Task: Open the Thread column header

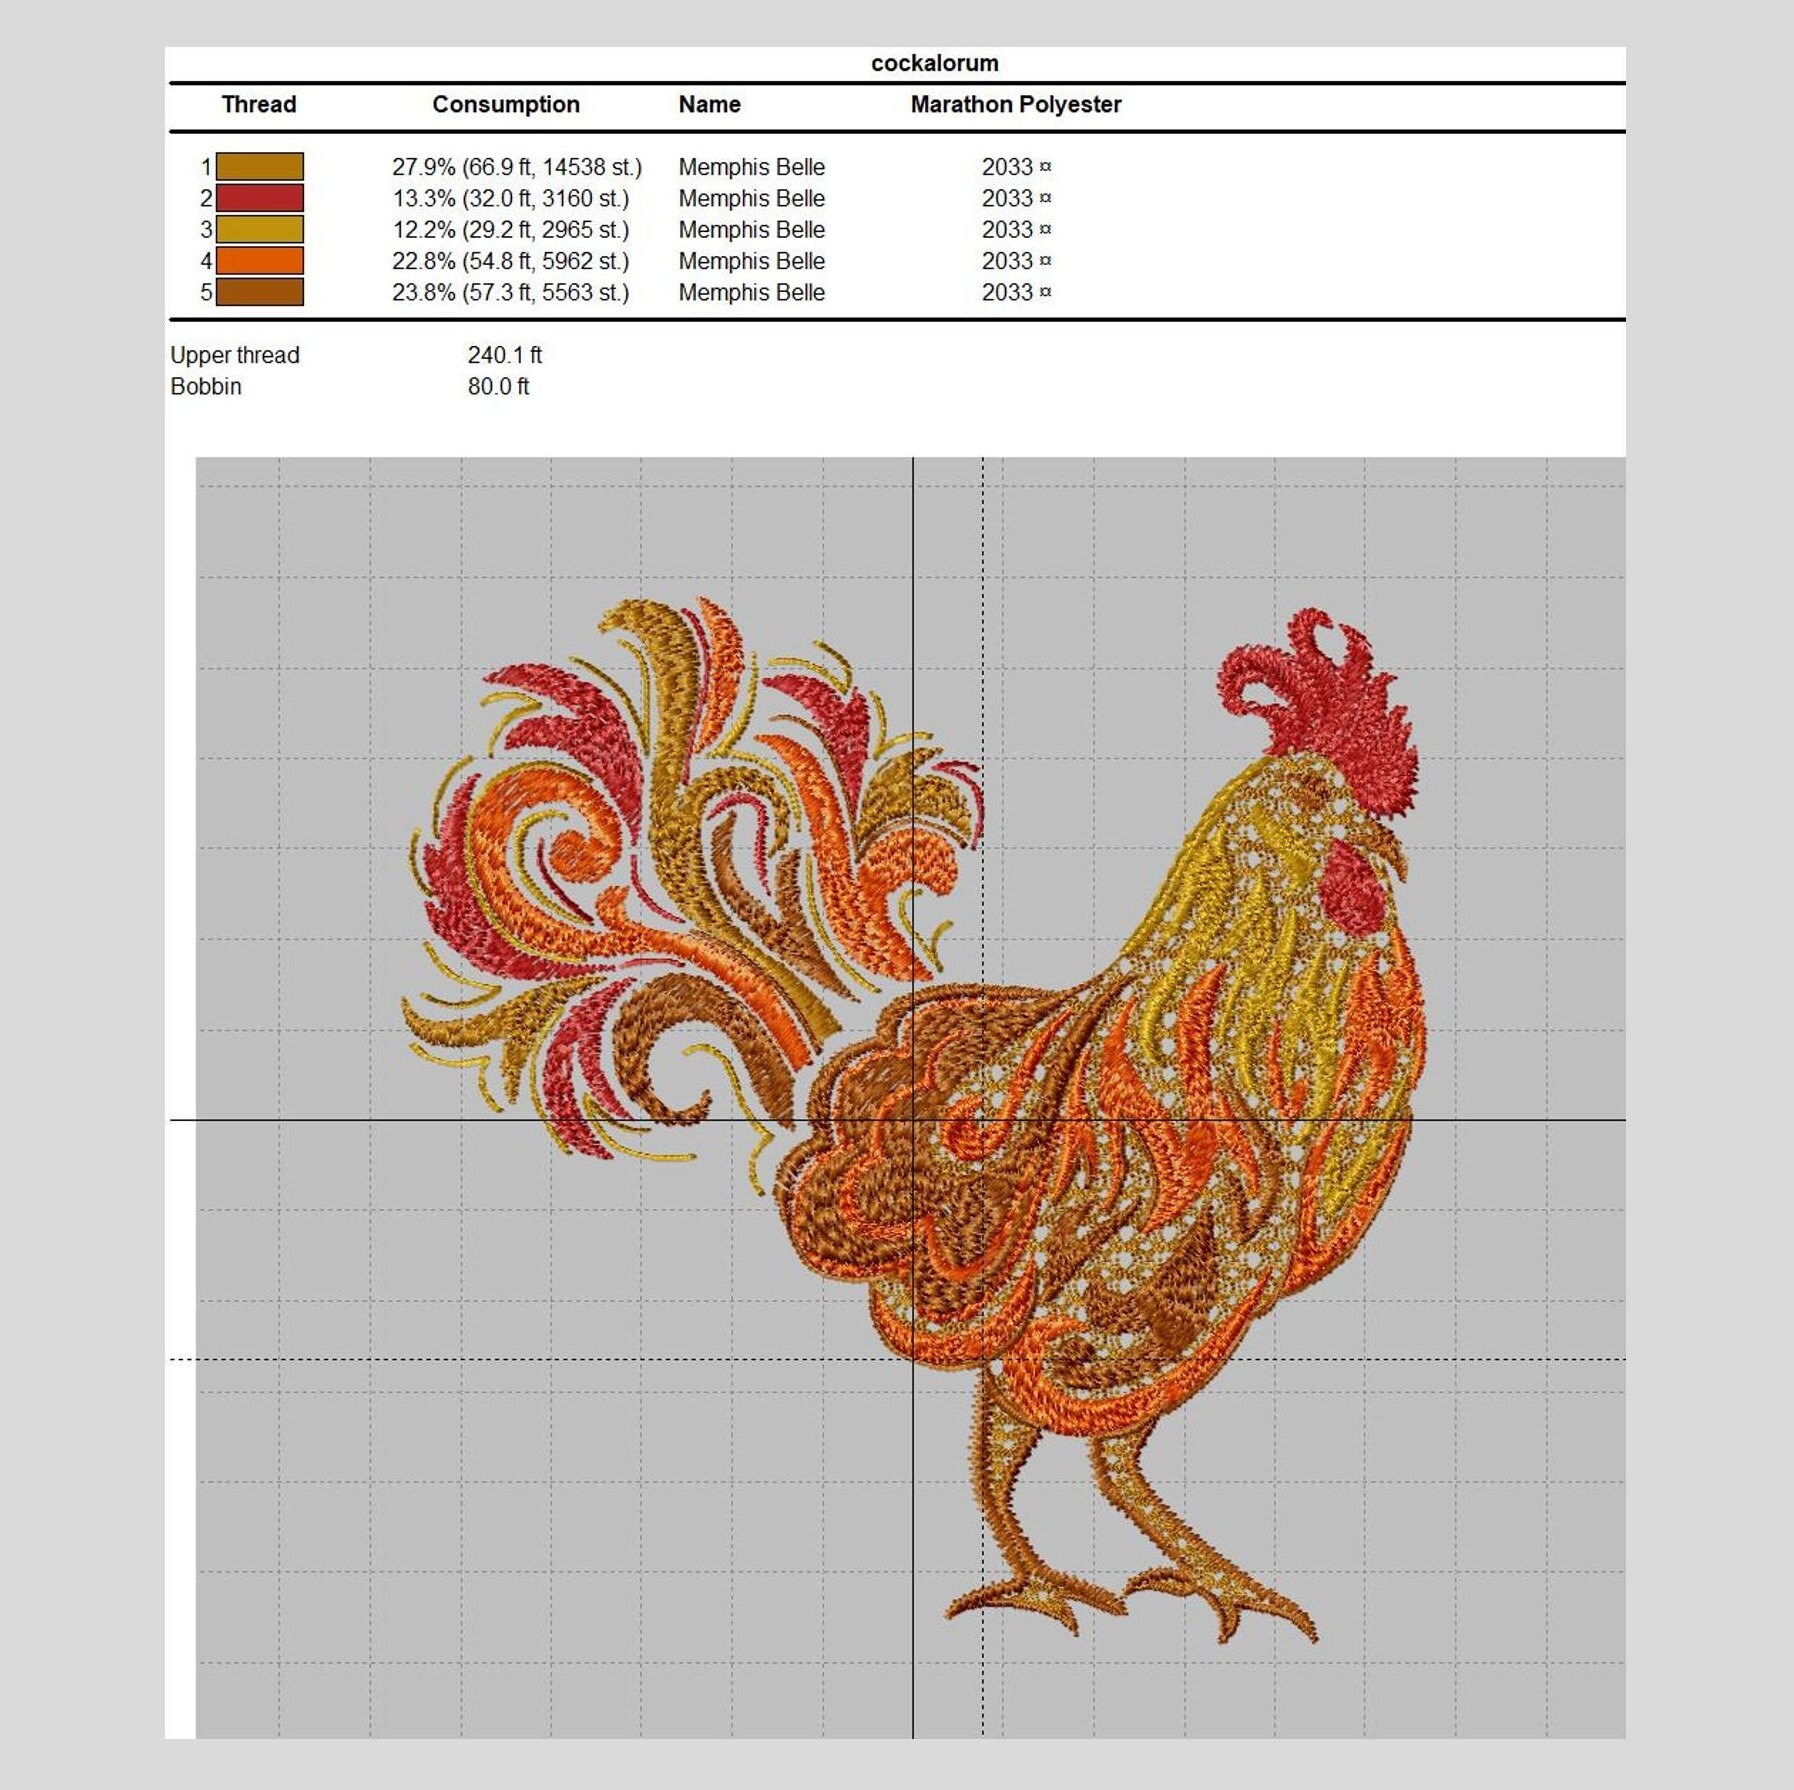Action: (260, 103)
